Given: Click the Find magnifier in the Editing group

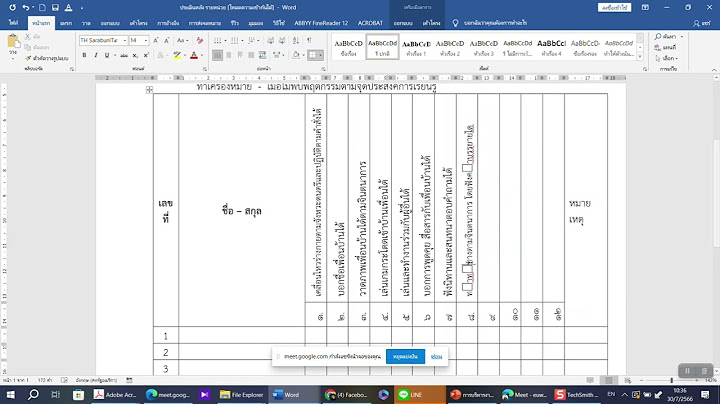Looking at the screenshot, I should (x=658, y=36).
